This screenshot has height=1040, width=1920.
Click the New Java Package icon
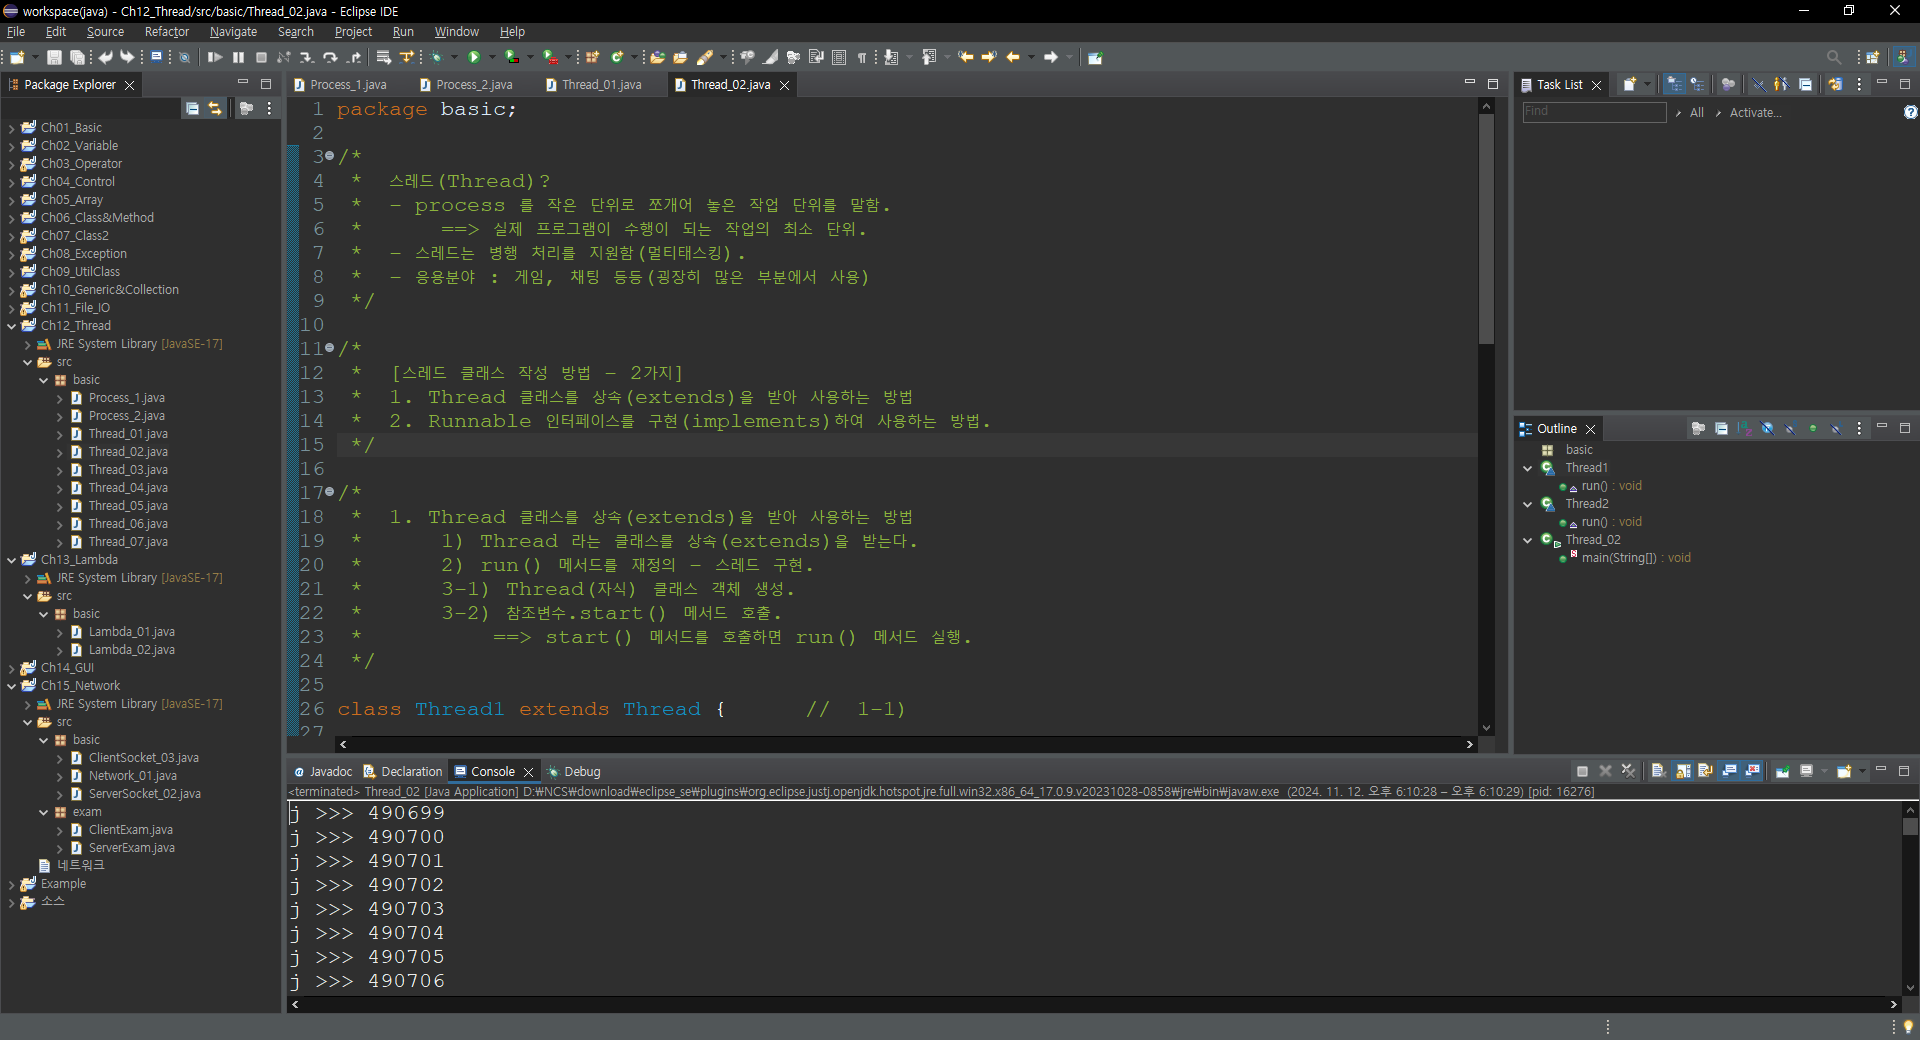click(593, 58)
